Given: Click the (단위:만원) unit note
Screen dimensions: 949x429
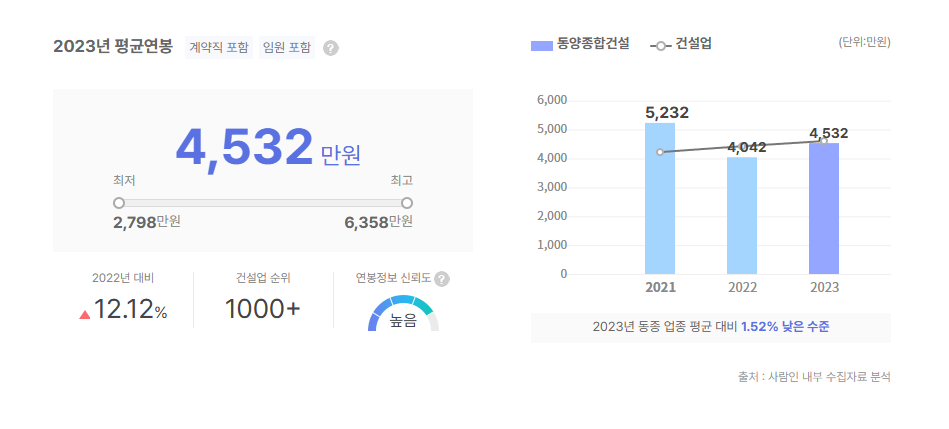Looking at the screenshot, I should pos(864,43).
